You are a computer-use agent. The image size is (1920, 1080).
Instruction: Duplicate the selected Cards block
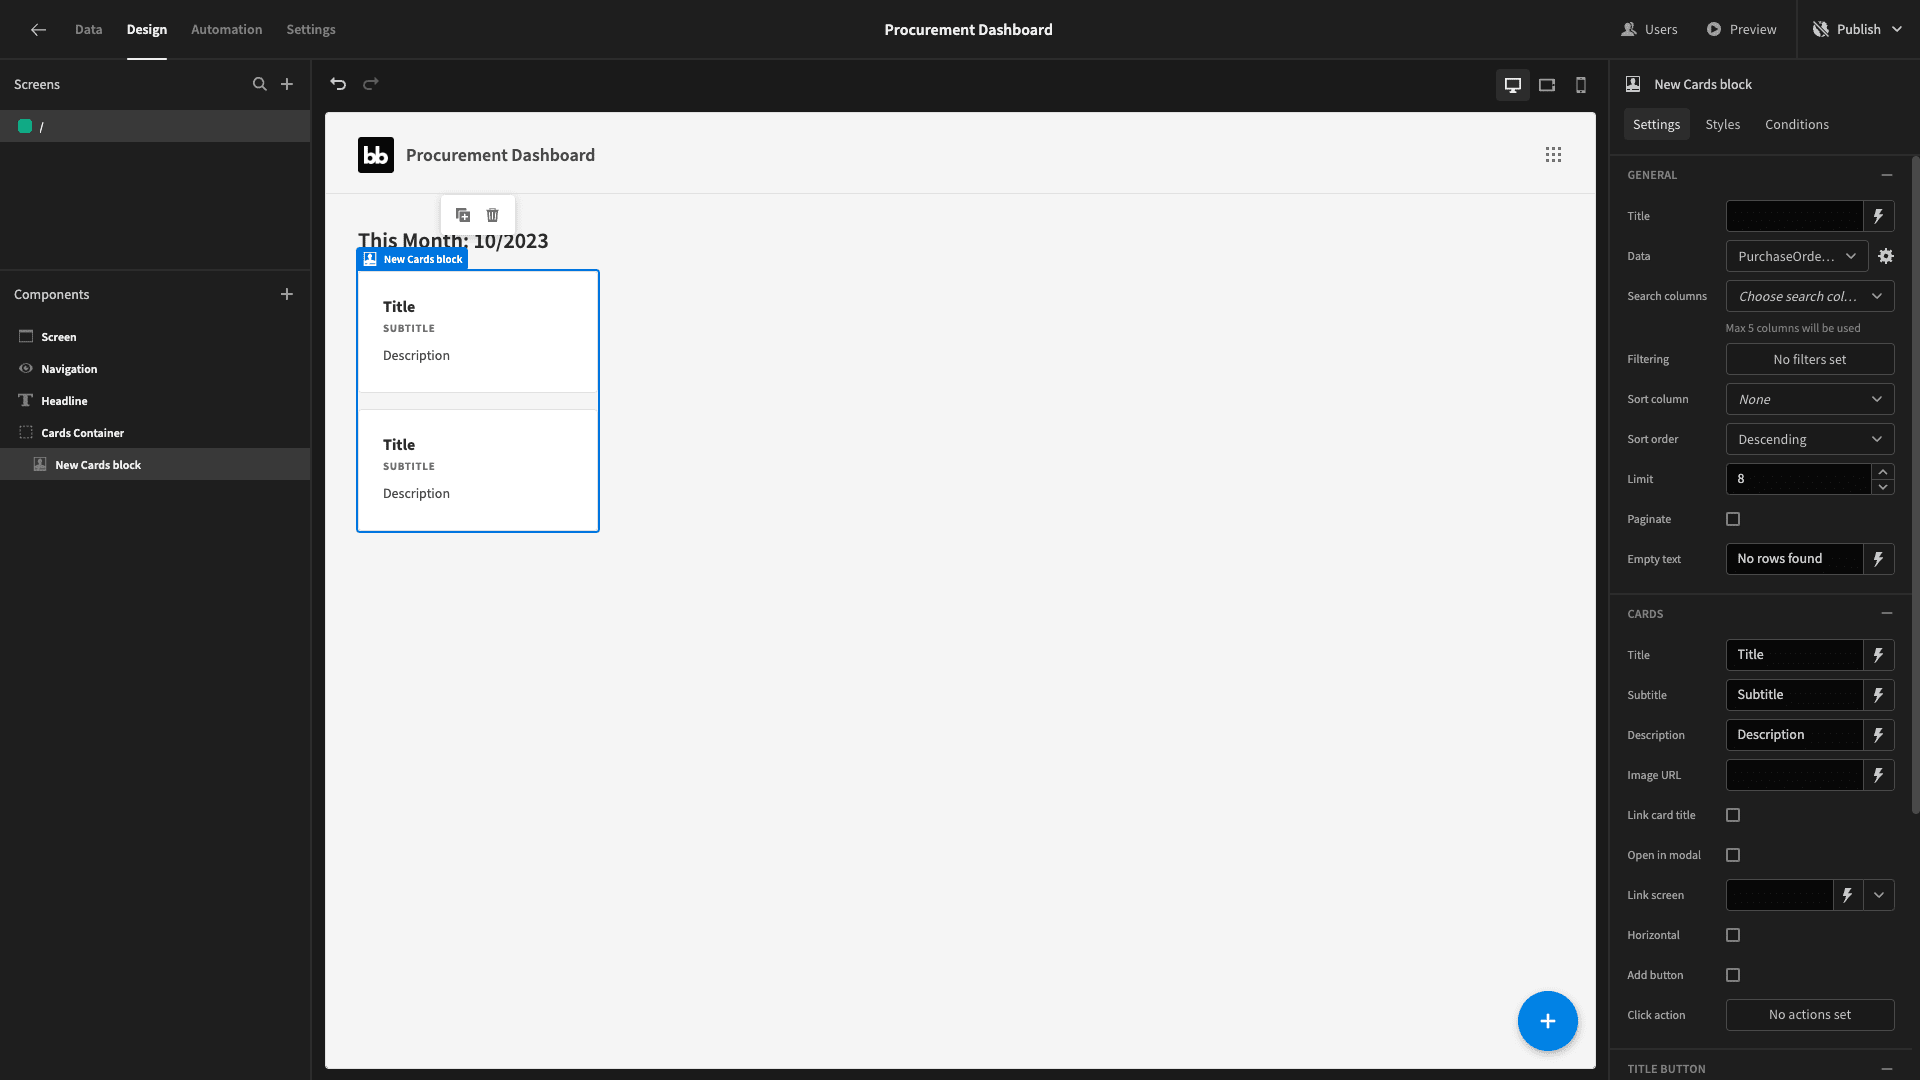pyautogui.click(x=463, y=215)
